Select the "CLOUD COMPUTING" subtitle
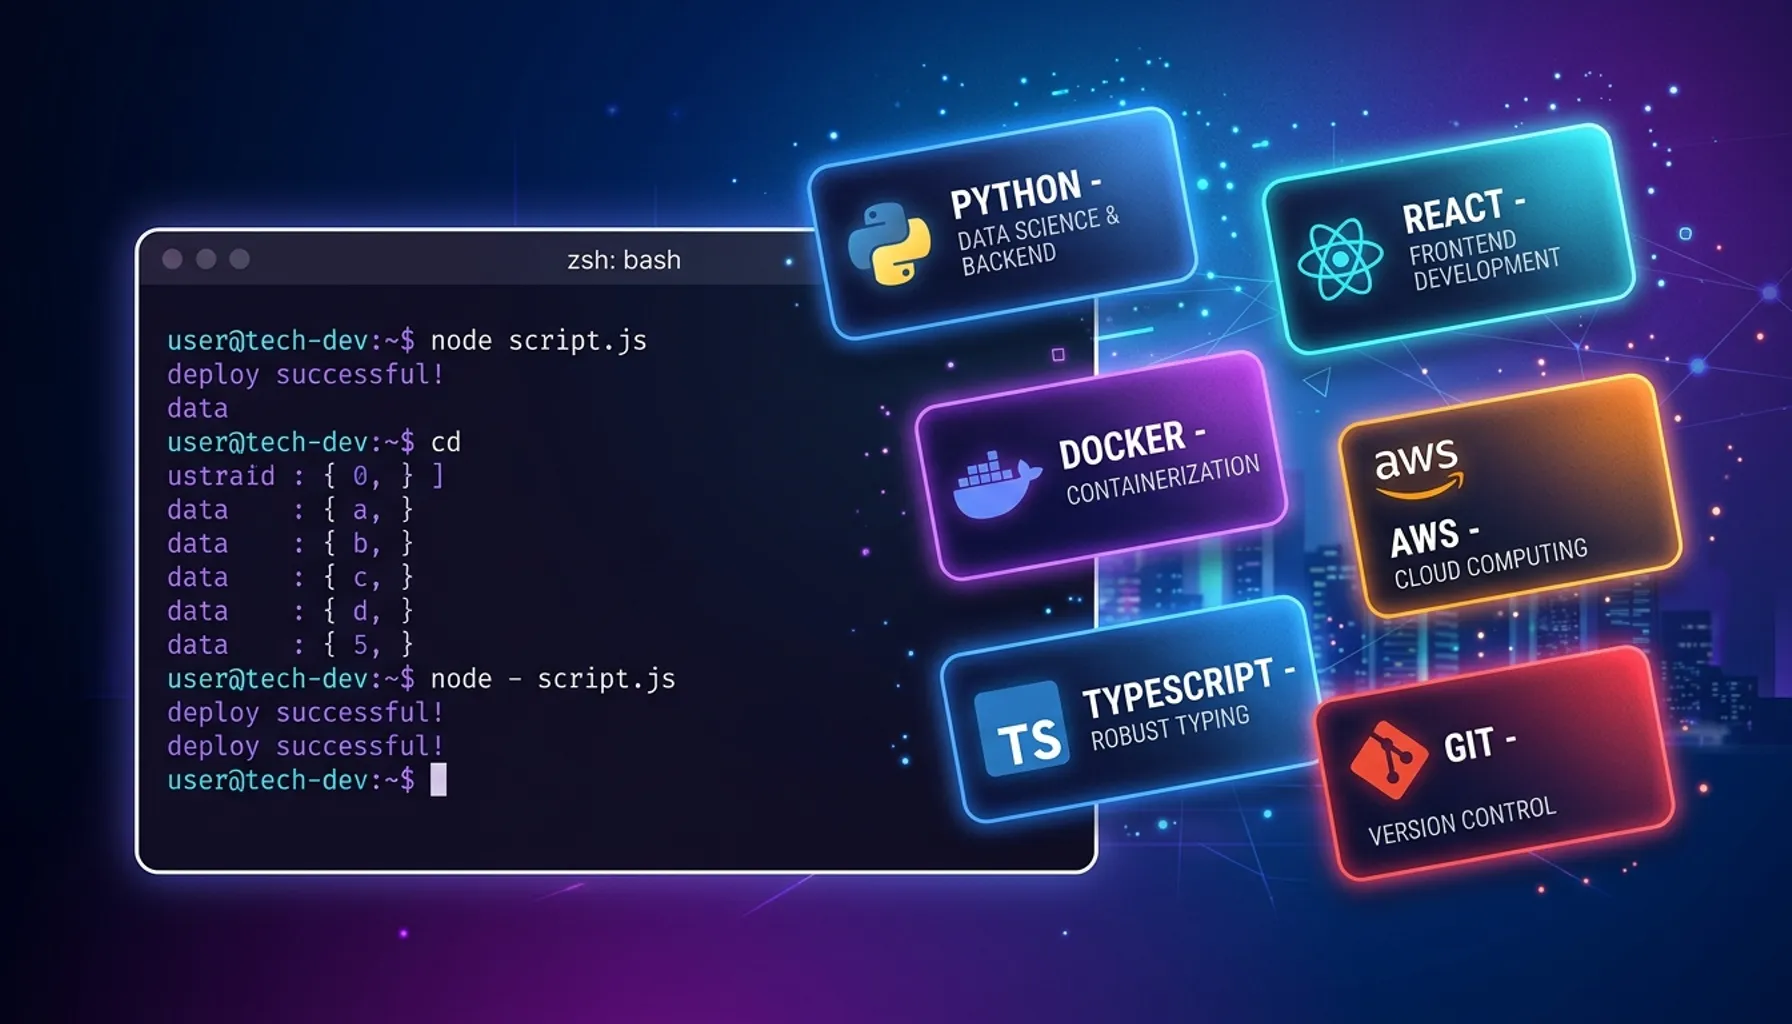1792x1024 pixels. [1490, 564]
